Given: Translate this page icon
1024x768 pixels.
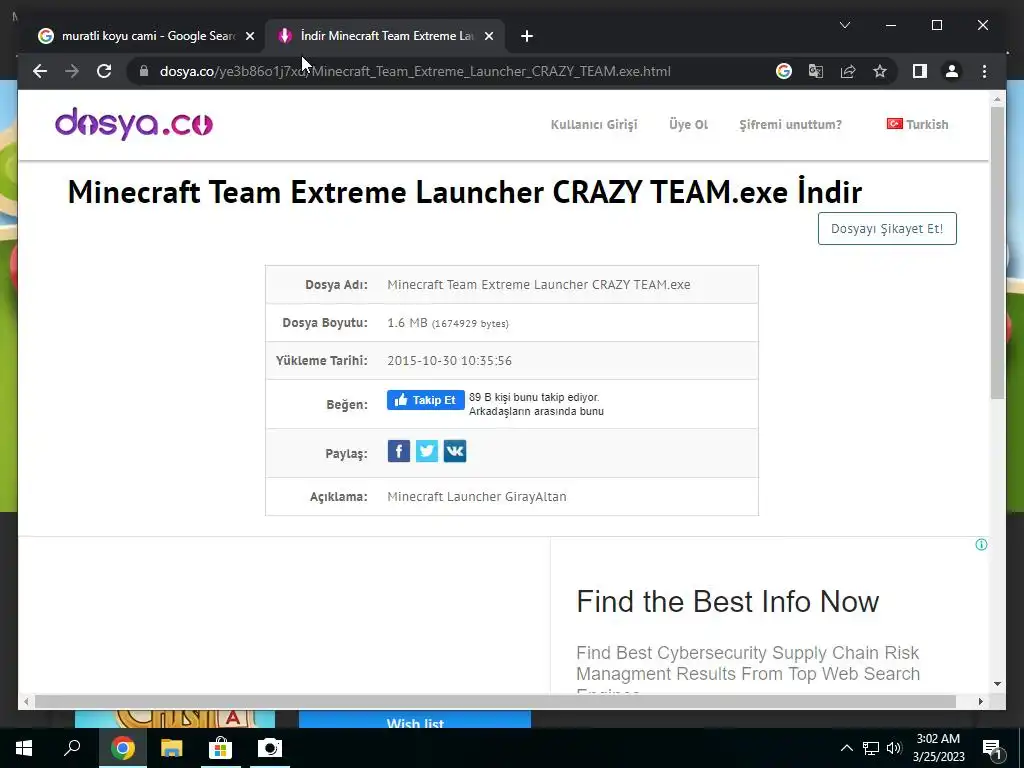Looking at the screenshot, I should point(816,71).
